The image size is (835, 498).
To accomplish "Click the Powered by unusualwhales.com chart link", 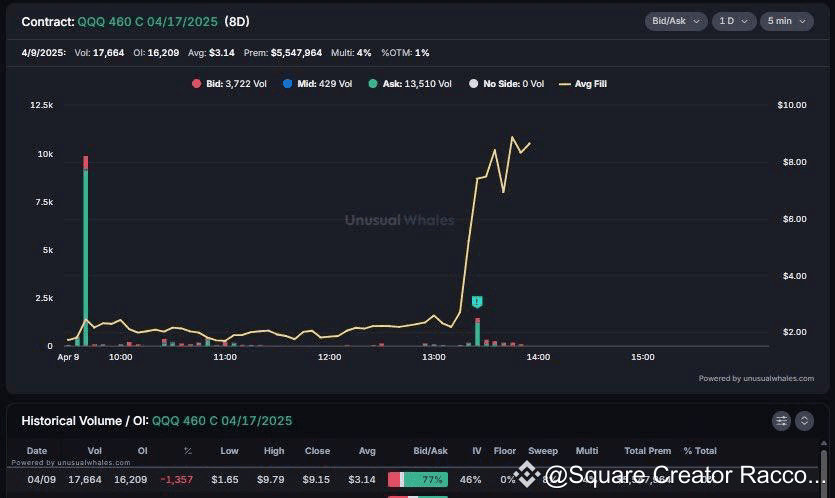I will [756, 378].
